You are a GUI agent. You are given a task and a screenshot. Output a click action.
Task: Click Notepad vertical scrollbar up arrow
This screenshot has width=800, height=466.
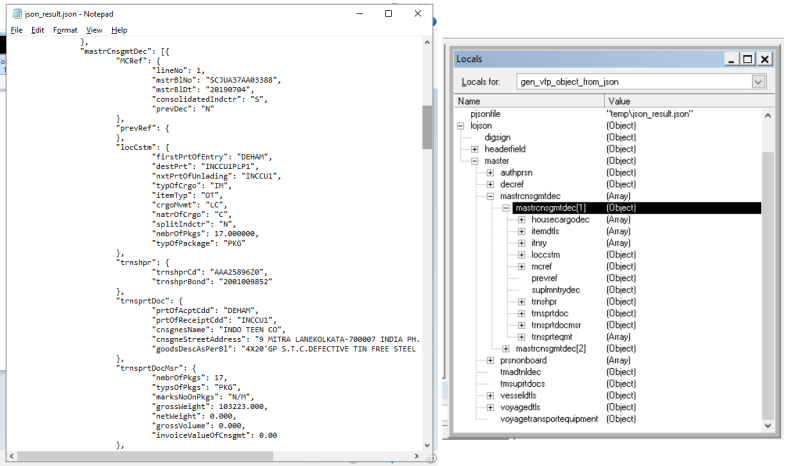pyautogui.click(x=428, y=42)
